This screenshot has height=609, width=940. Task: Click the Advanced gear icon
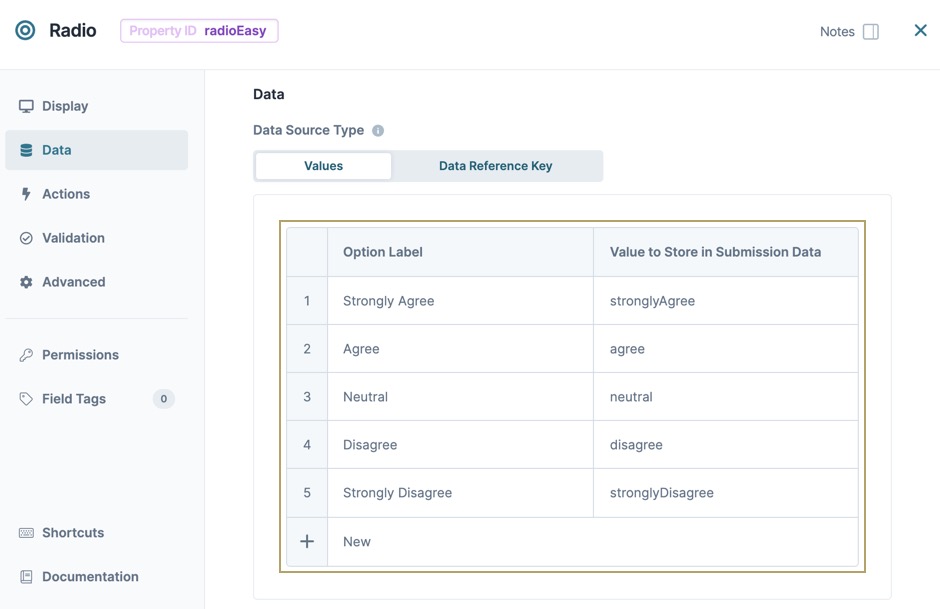click(26, 282)
